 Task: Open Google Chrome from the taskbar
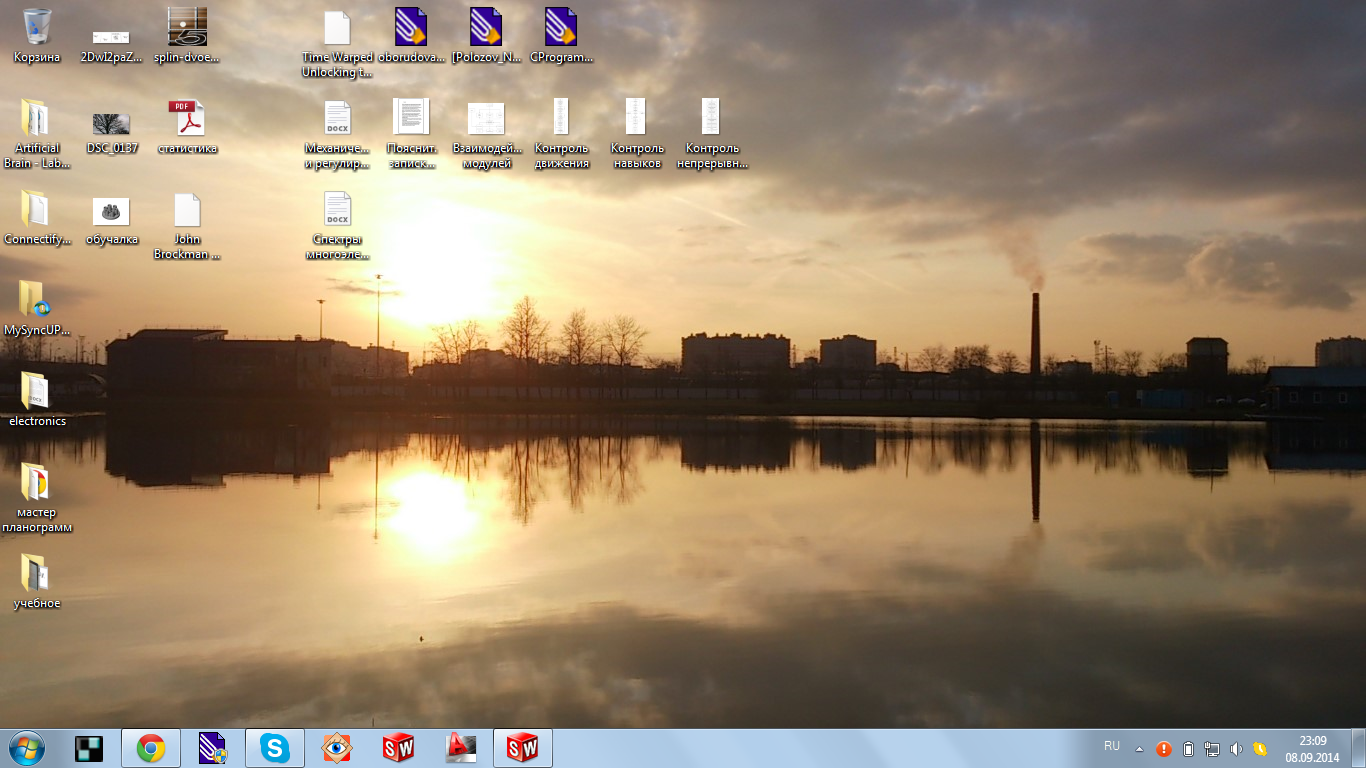click(x=151, y=748)
